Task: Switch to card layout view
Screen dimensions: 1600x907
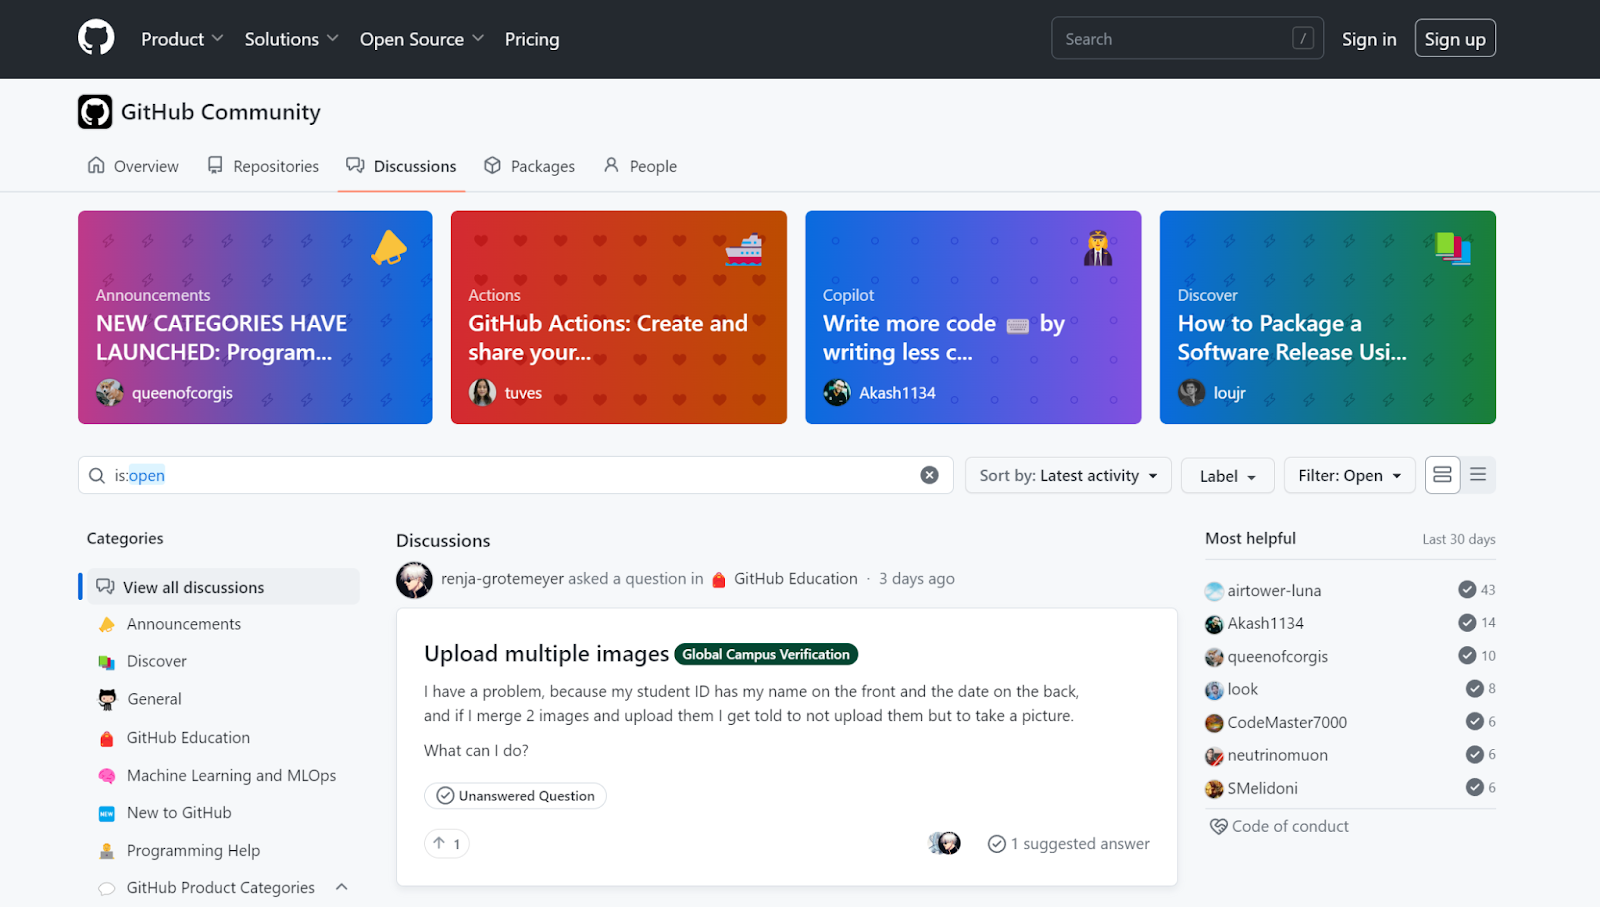Action: tap(1441, 475)
